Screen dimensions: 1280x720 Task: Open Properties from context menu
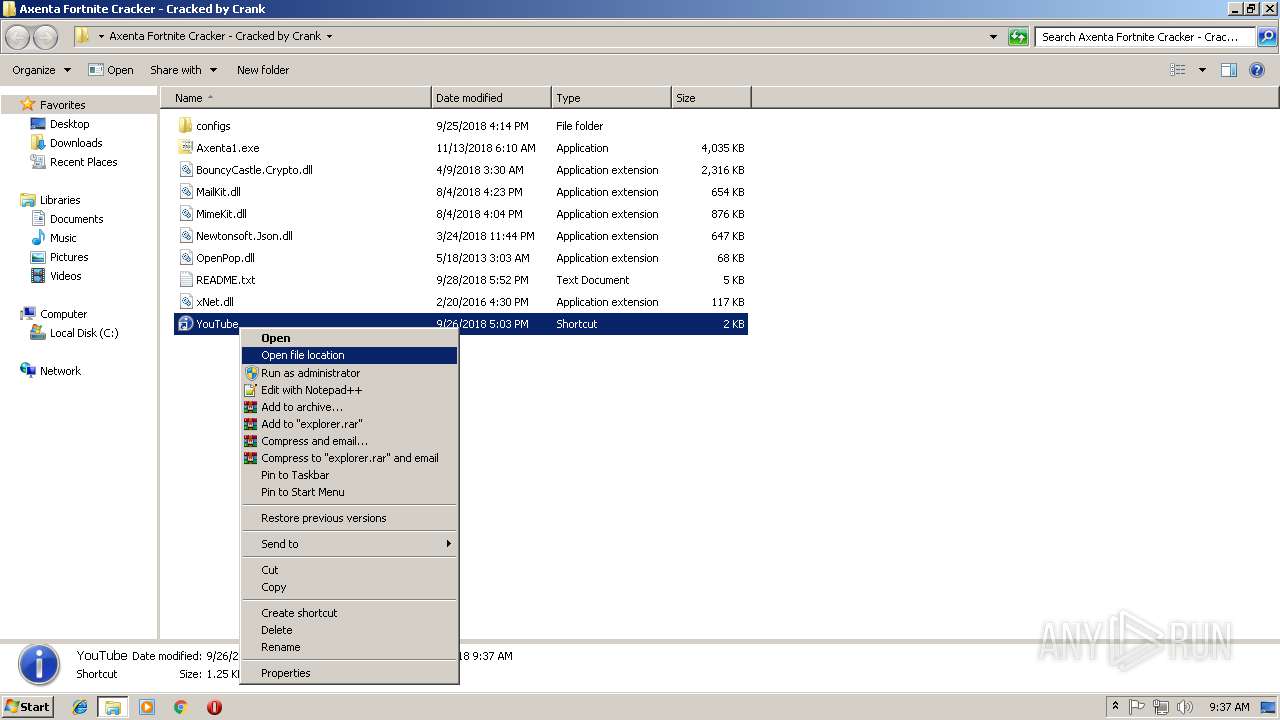[349, 673]
